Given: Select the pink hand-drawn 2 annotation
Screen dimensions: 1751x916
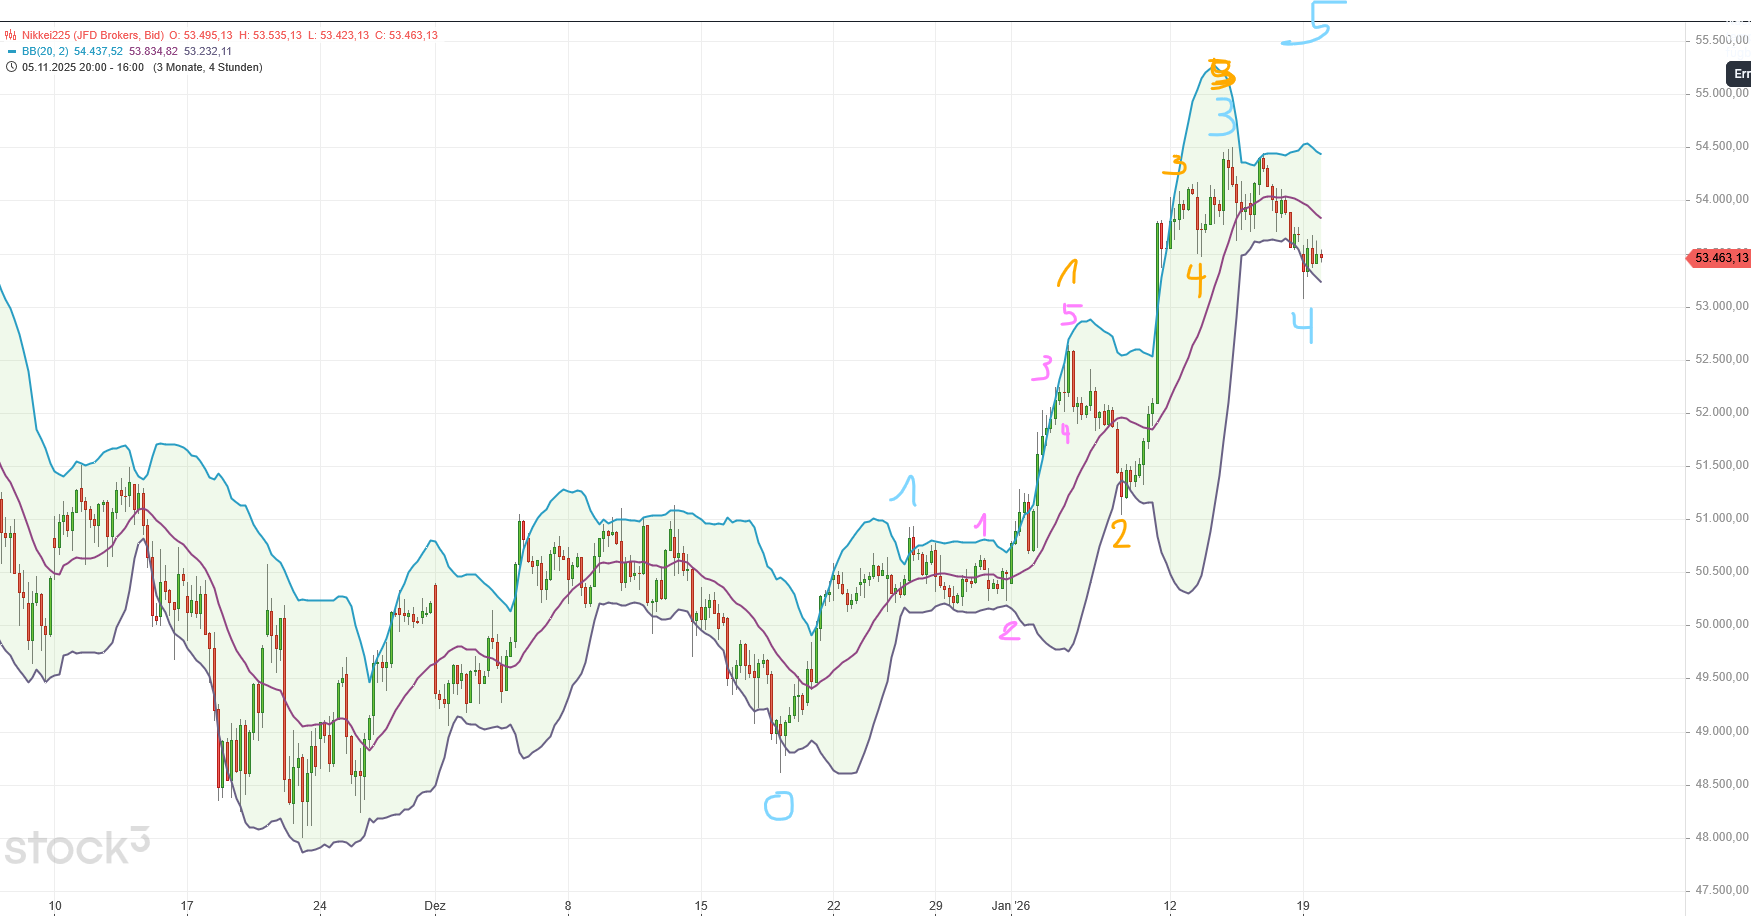Looking at the screenshot, I should tap(1010, 630).
